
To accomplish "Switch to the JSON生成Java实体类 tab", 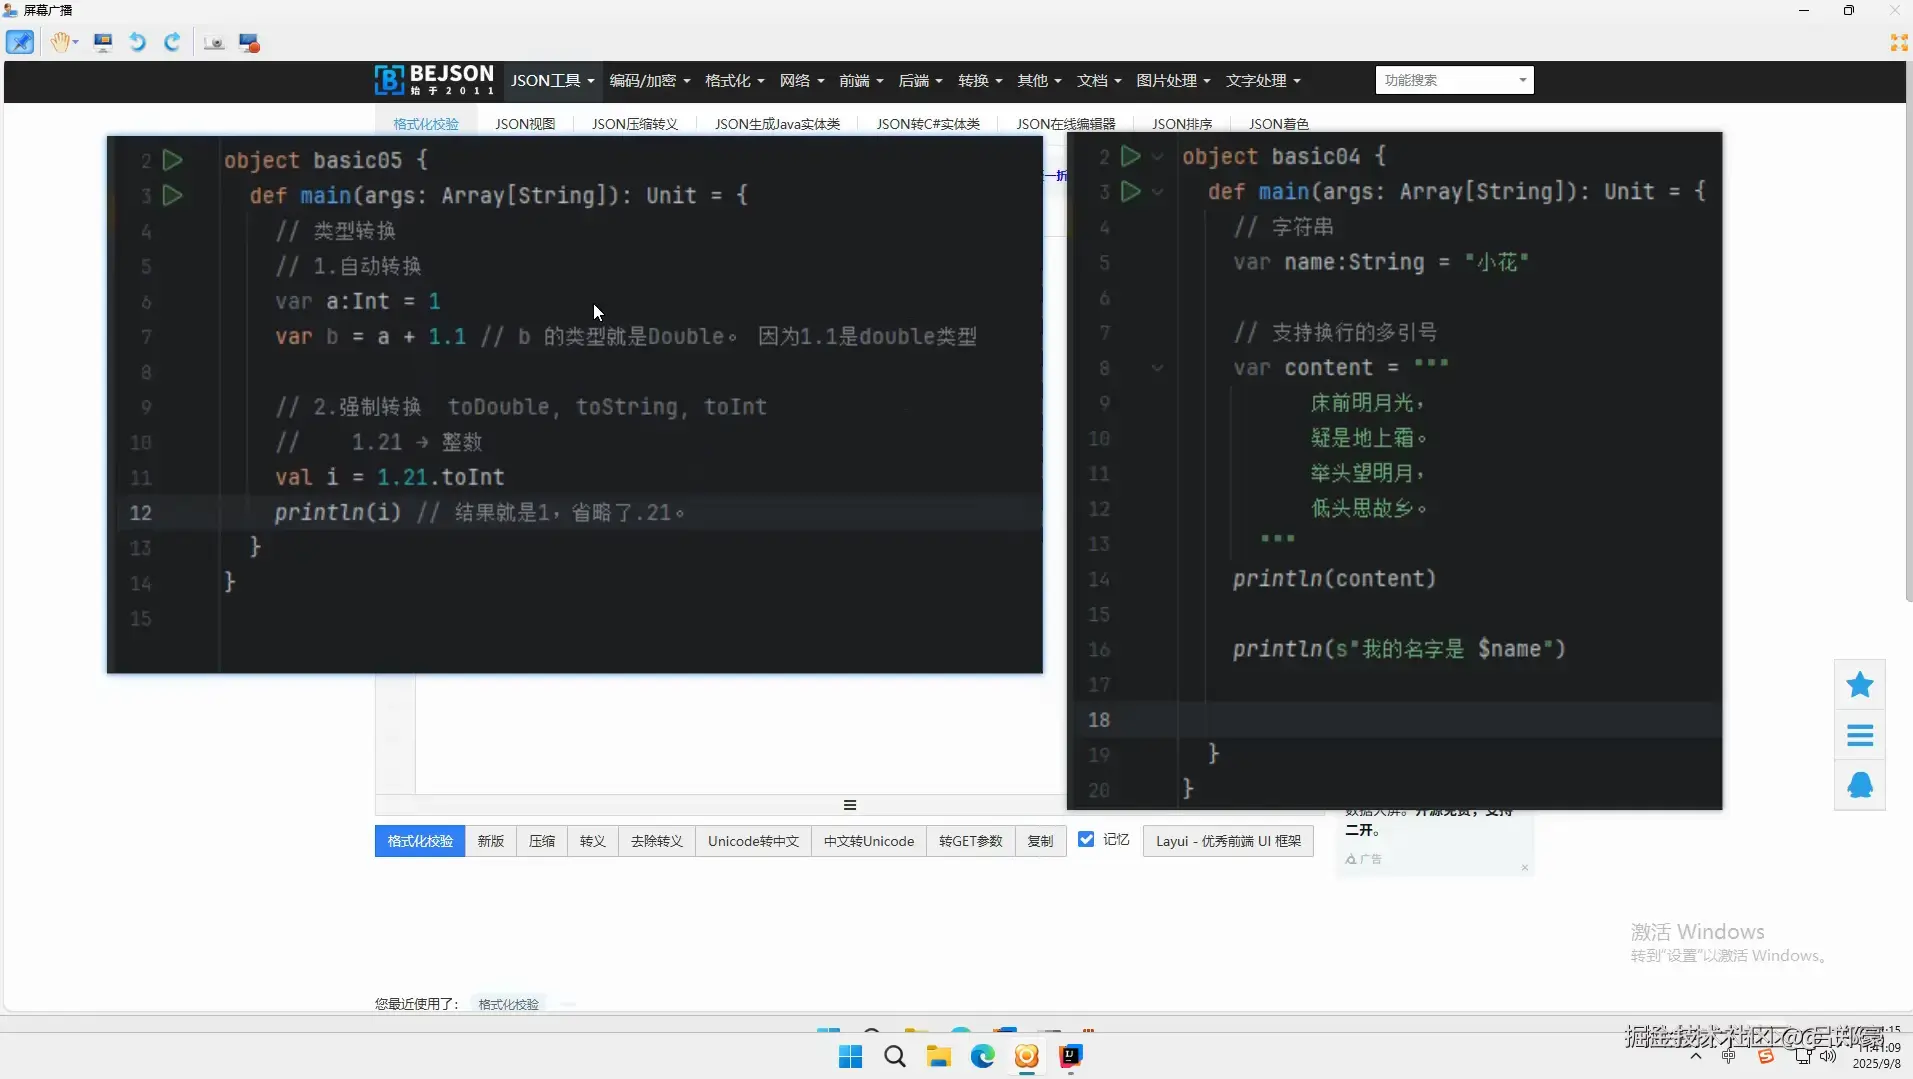I will tap(777, 124).
